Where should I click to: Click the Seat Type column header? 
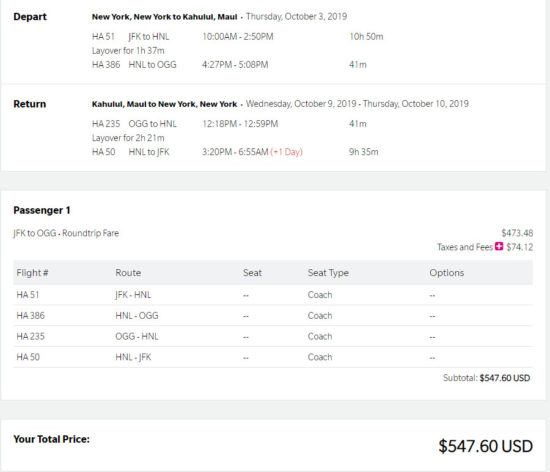[x=328, y=273]
